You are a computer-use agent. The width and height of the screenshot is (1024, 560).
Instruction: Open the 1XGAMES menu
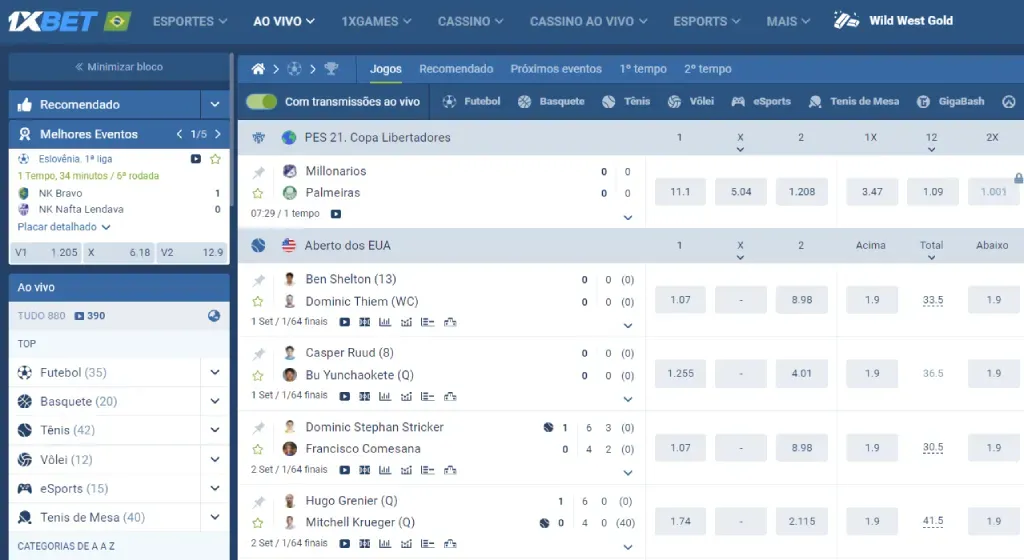[x=376, y=22]
